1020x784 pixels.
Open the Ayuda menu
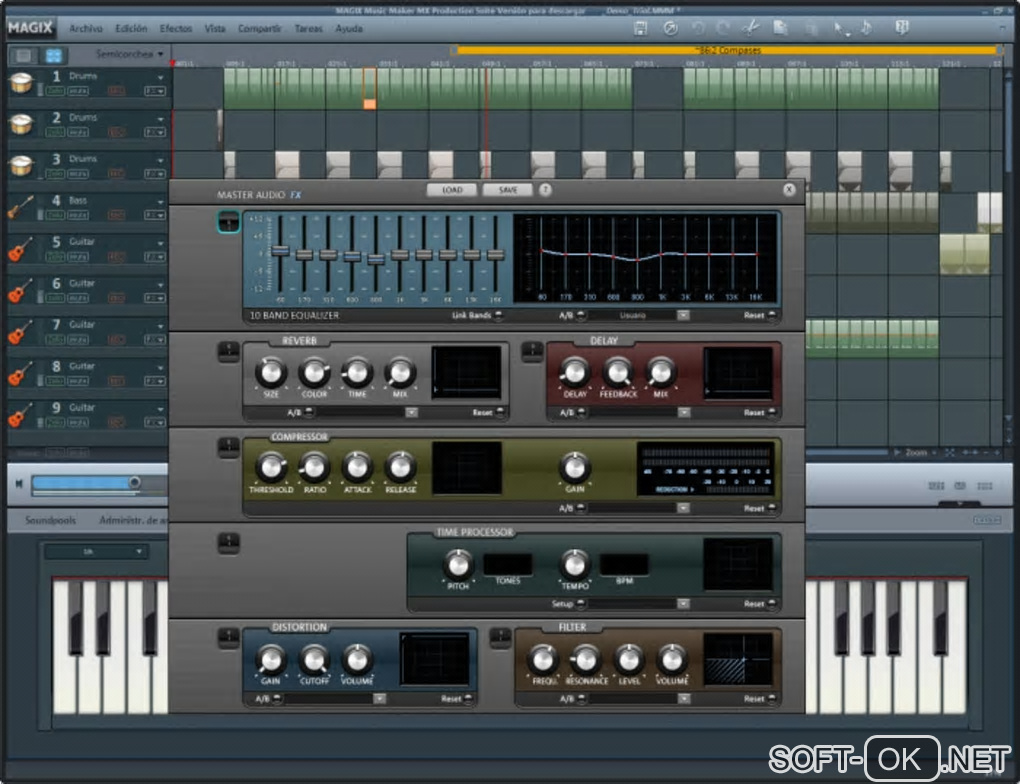click(x=349, y=29)
